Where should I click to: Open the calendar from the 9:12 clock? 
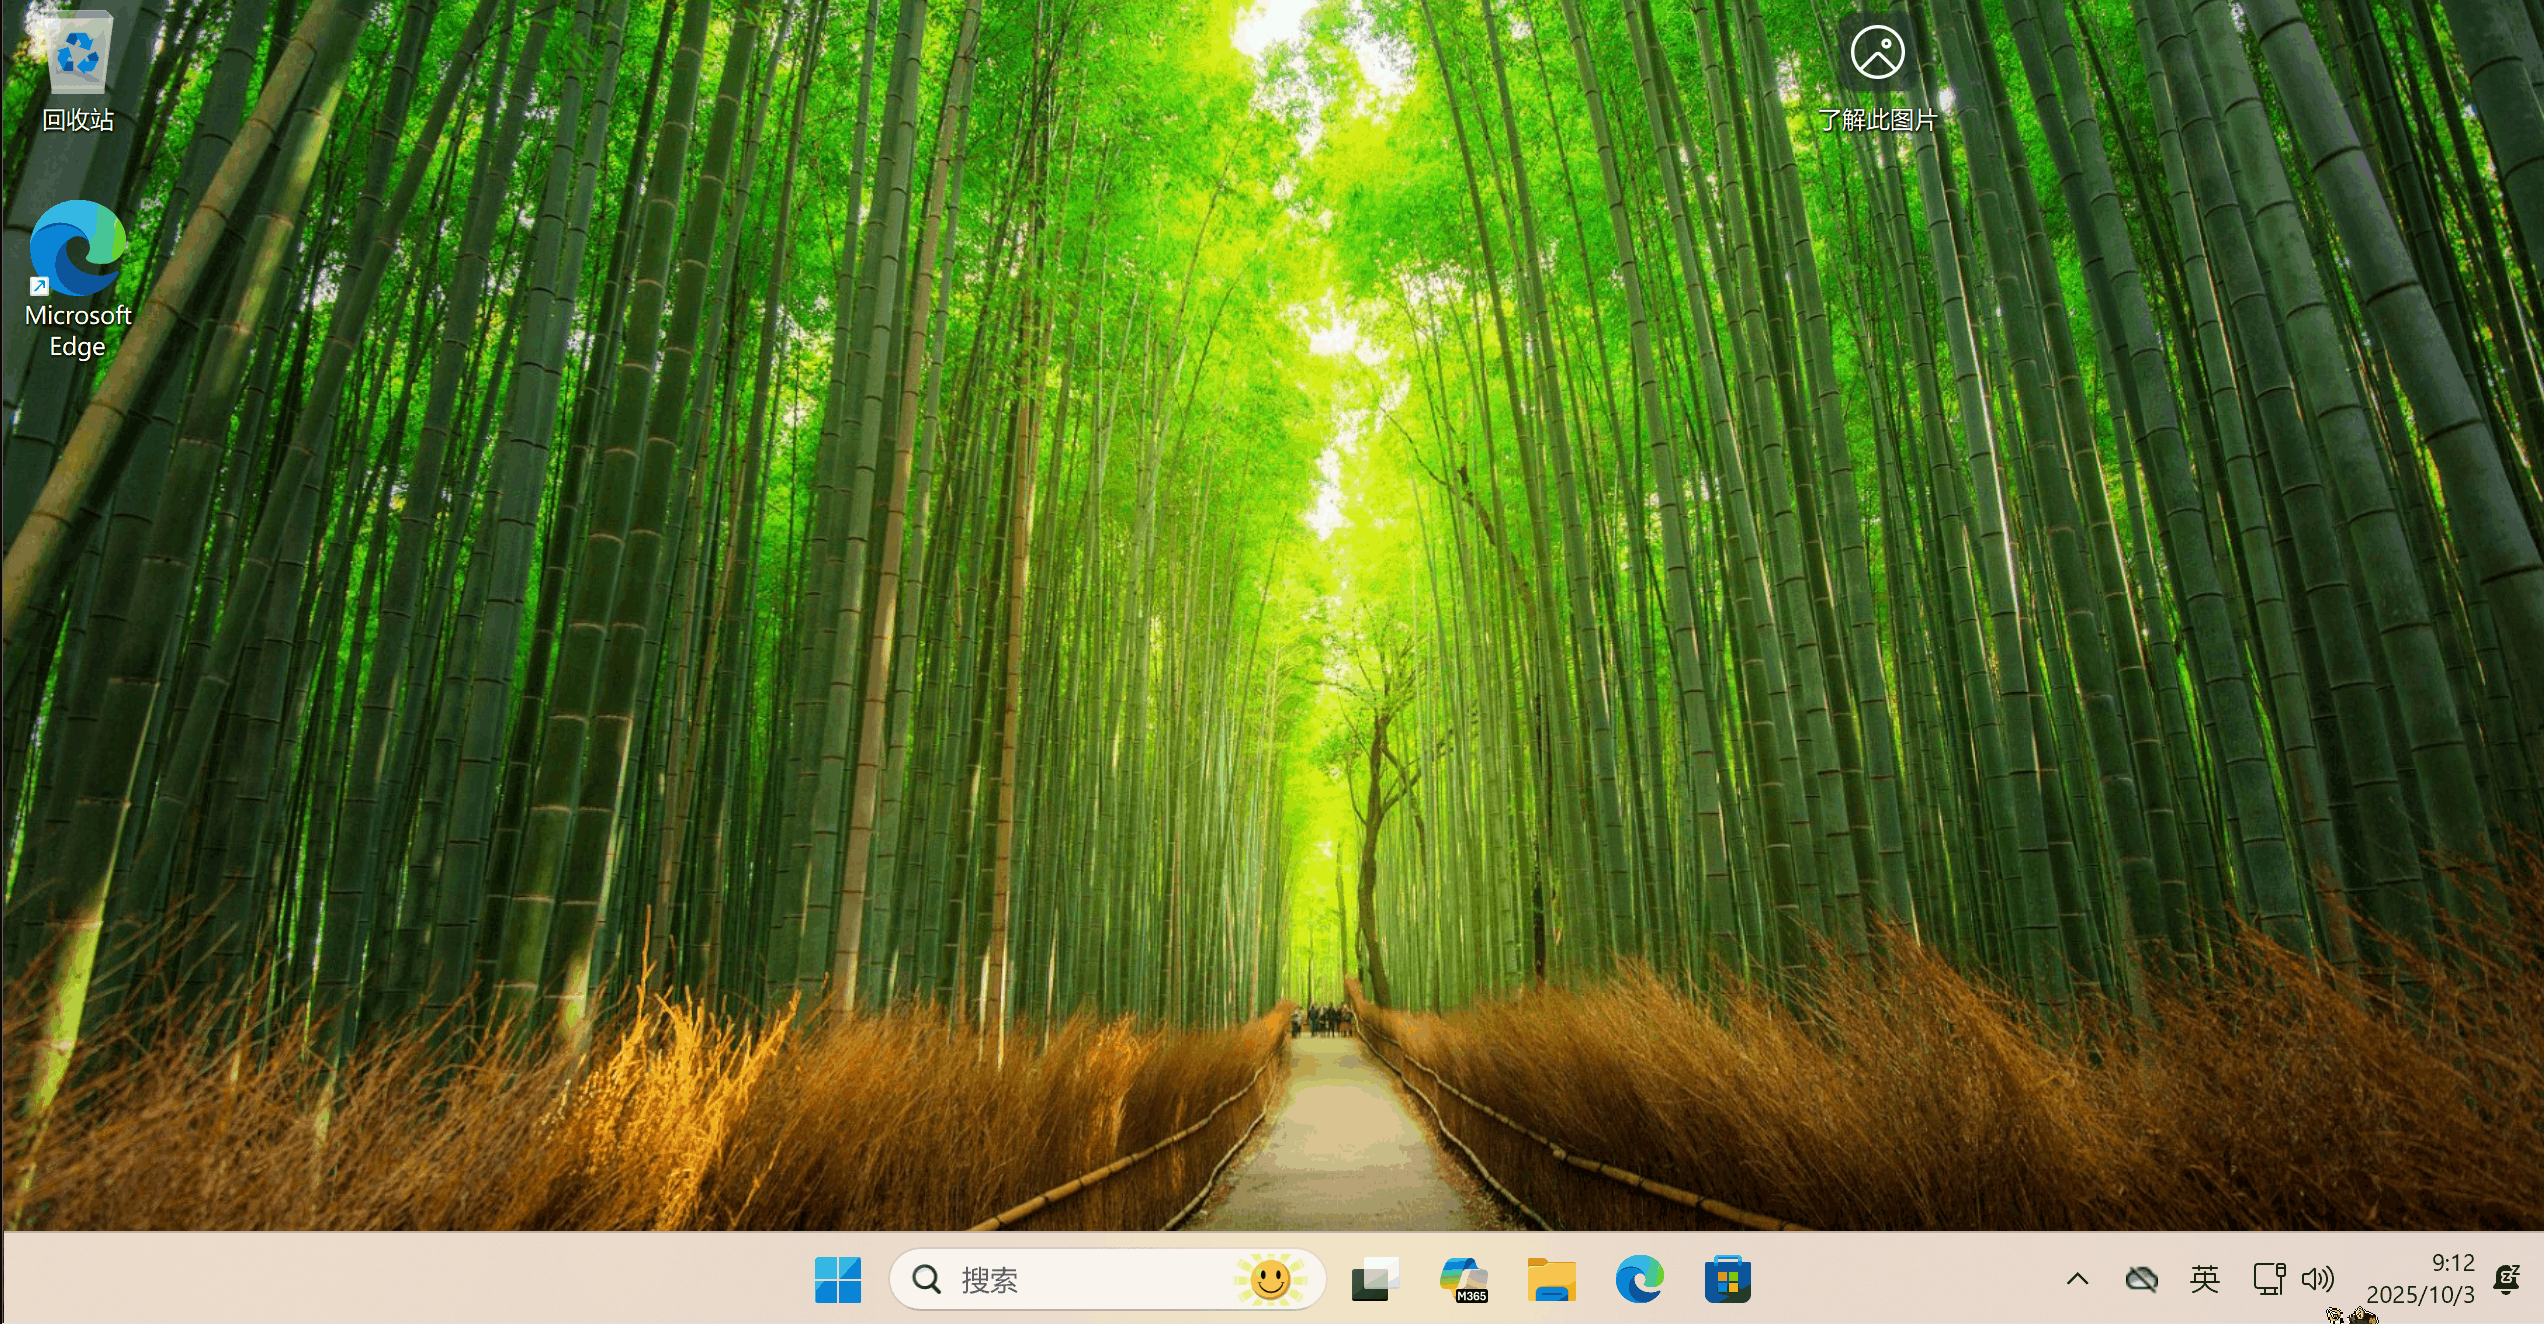coord(2421,1279)
